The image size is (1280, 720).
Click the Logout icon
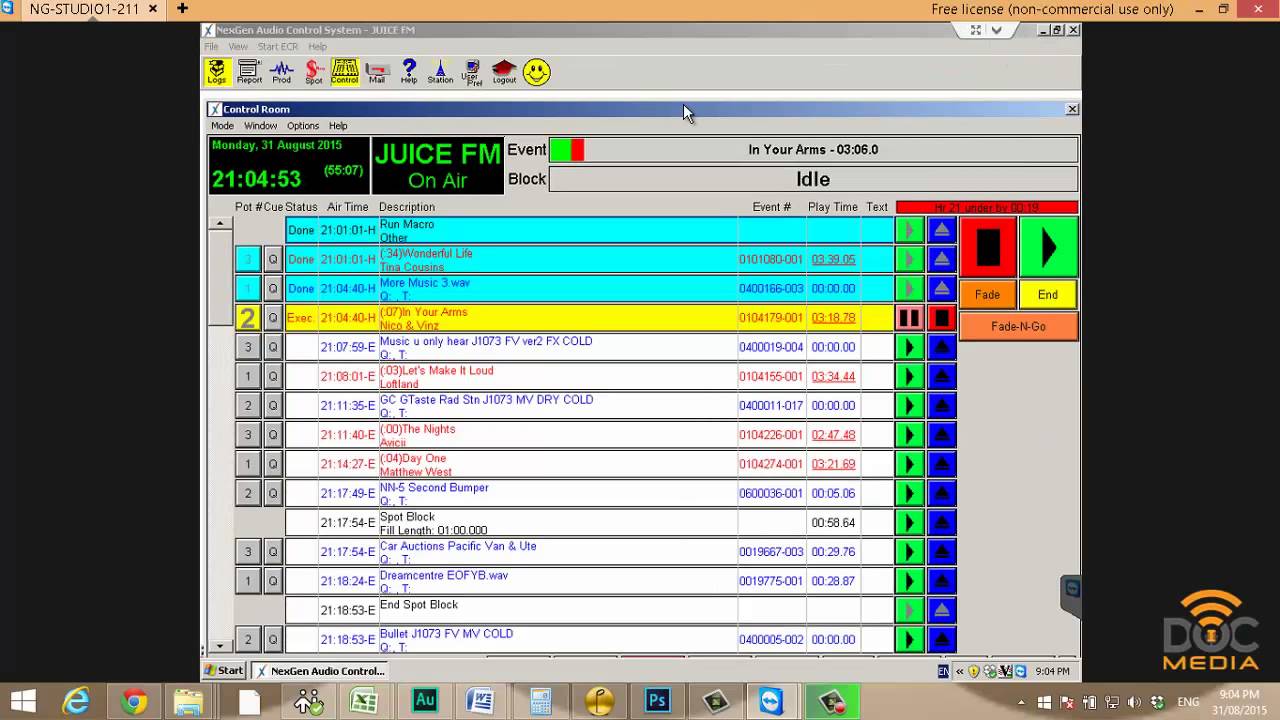[x=504, y=72]
